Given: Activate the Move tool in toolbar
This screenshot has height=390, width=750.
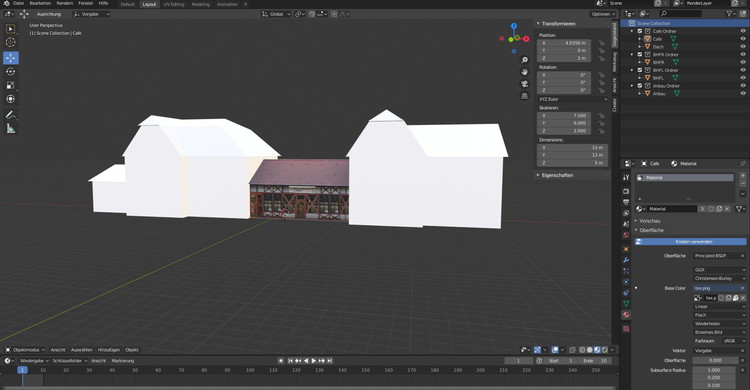Looking at the screenshot, I should pos(11,58).
